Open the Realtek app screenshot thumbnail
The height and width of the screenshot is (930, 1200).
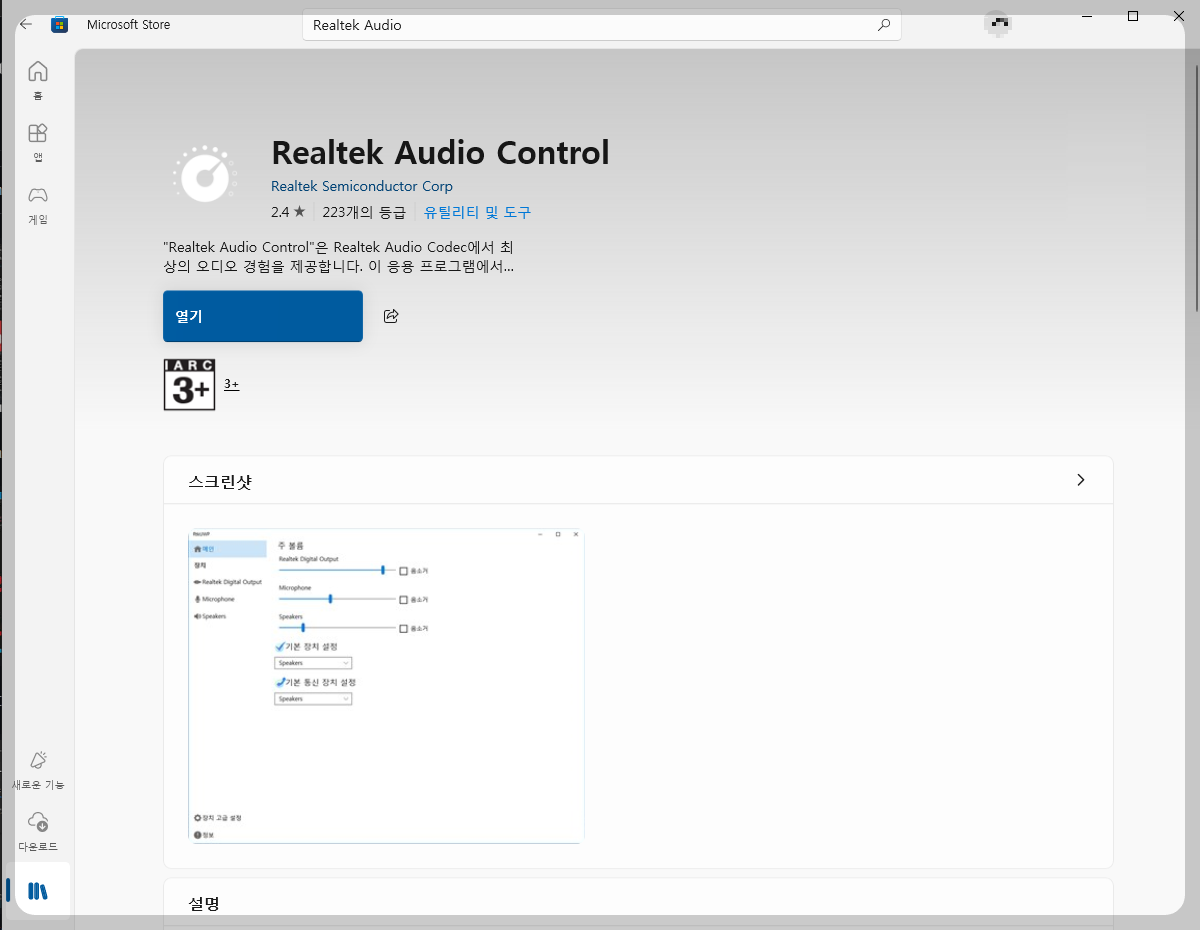[386, 686]
